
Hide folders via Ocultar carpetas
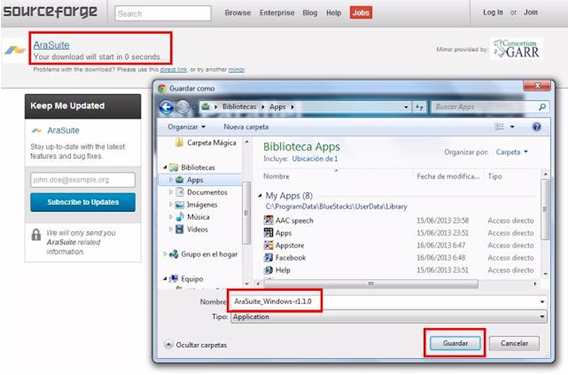point(196,345)
